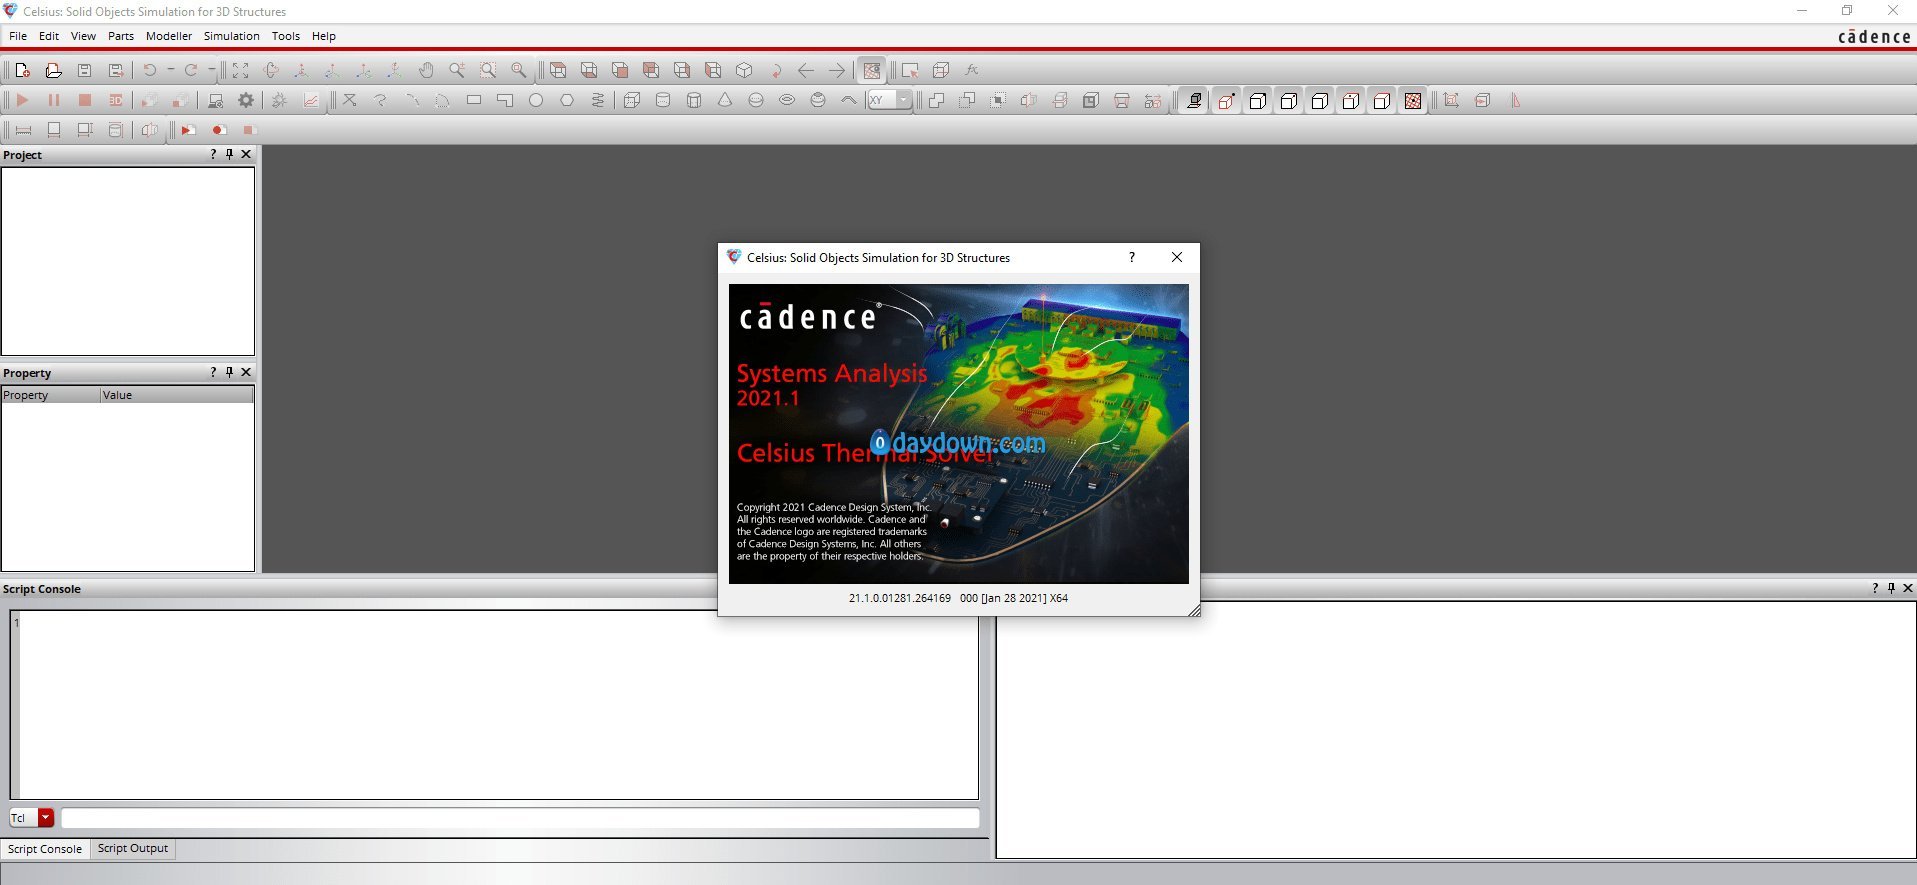
Task: Select the Hexagon polygon drawing tool
Action: pos(567,100)
